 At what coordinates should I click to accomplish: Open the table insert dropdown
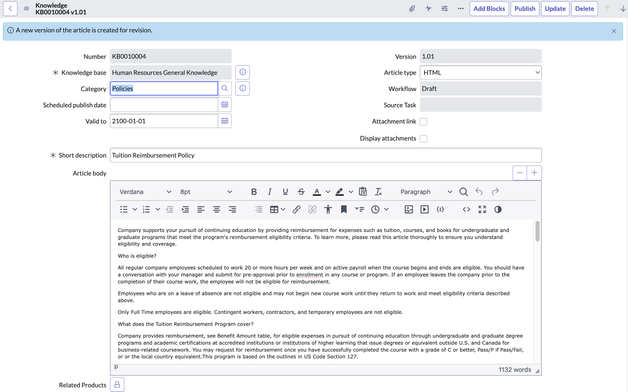point(278,209)
